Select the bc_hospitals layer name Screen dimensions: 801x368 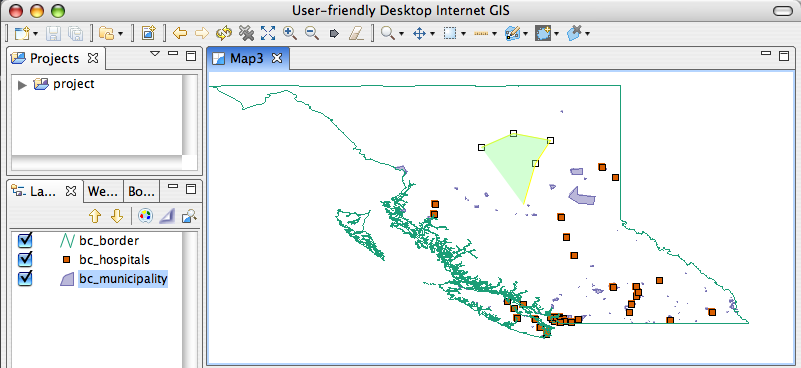(x=114, y=260)
